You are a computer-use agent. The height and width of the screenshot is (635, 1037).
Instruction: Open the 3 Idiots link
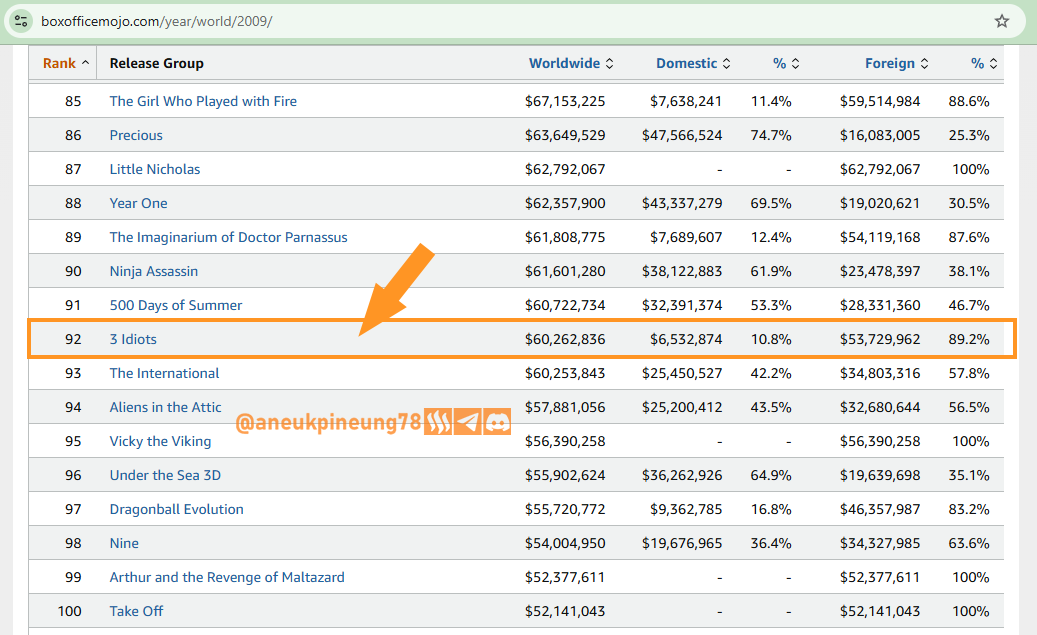tap(133, 339)
